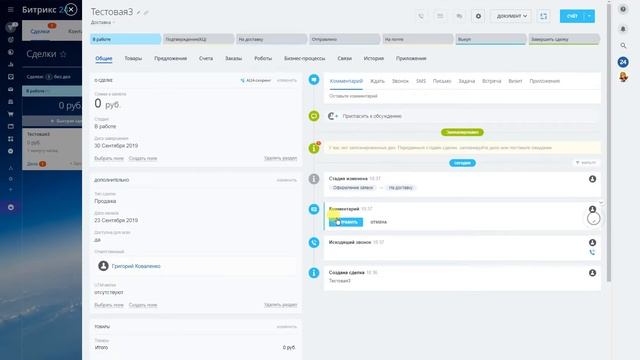Click the small handset icon in outgoing call entry
The height and width of the screenshot is (360, 640).
point(592,252)
